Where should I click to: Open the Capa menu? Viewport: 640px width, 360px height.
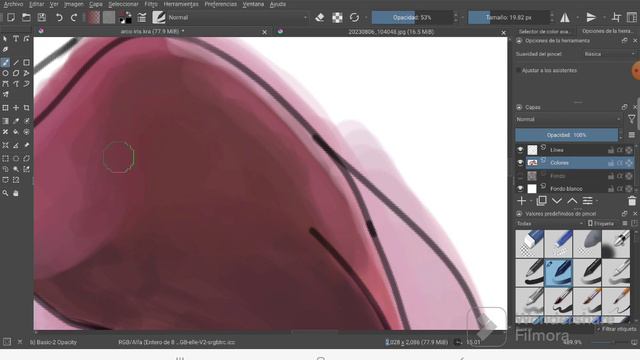pyautogui.click(x=96, y=4)
